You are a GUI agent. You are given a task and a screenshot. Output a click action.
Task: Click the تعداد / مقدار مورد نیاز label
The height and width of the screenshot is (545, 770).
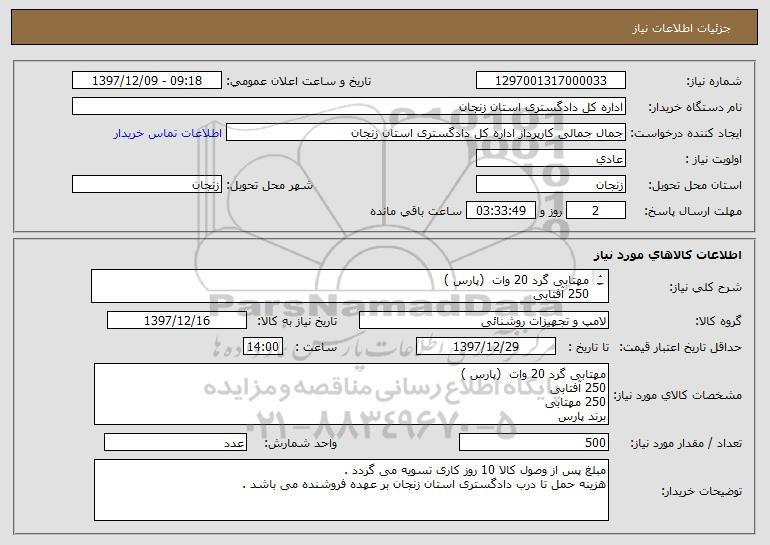pos(686,443)
